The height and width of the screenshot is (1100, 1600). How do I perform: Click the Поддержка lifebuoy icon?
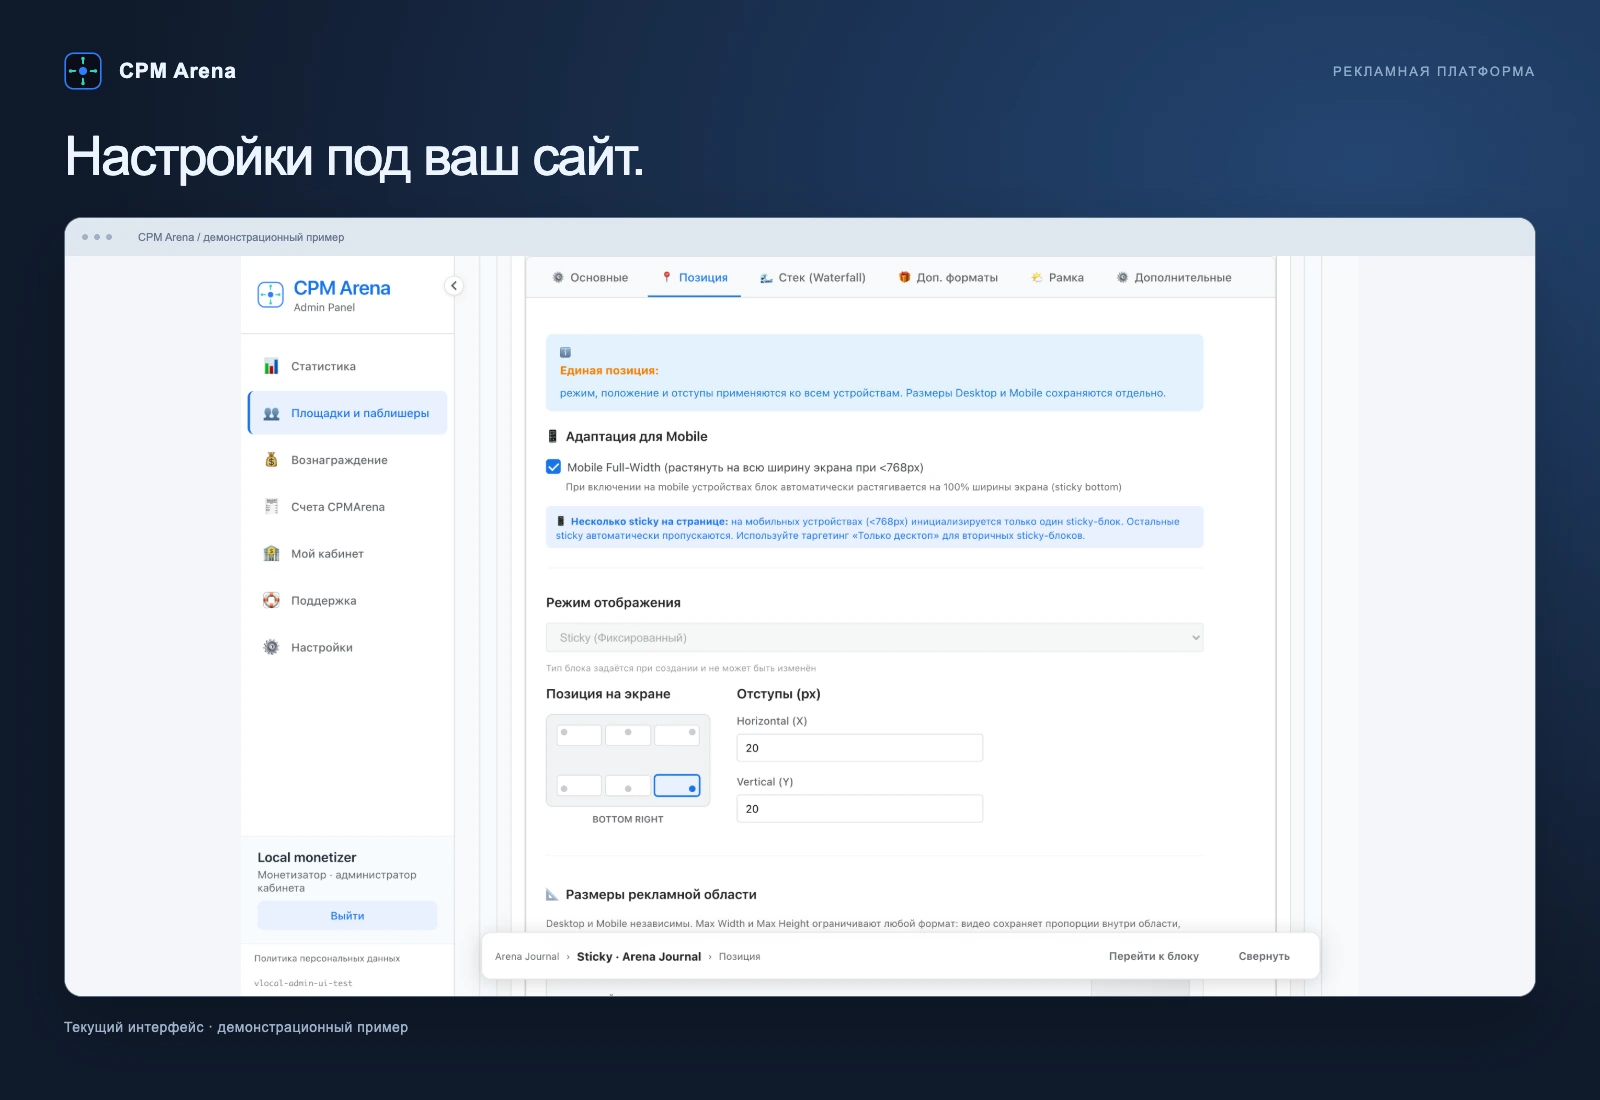pos(271,600)
